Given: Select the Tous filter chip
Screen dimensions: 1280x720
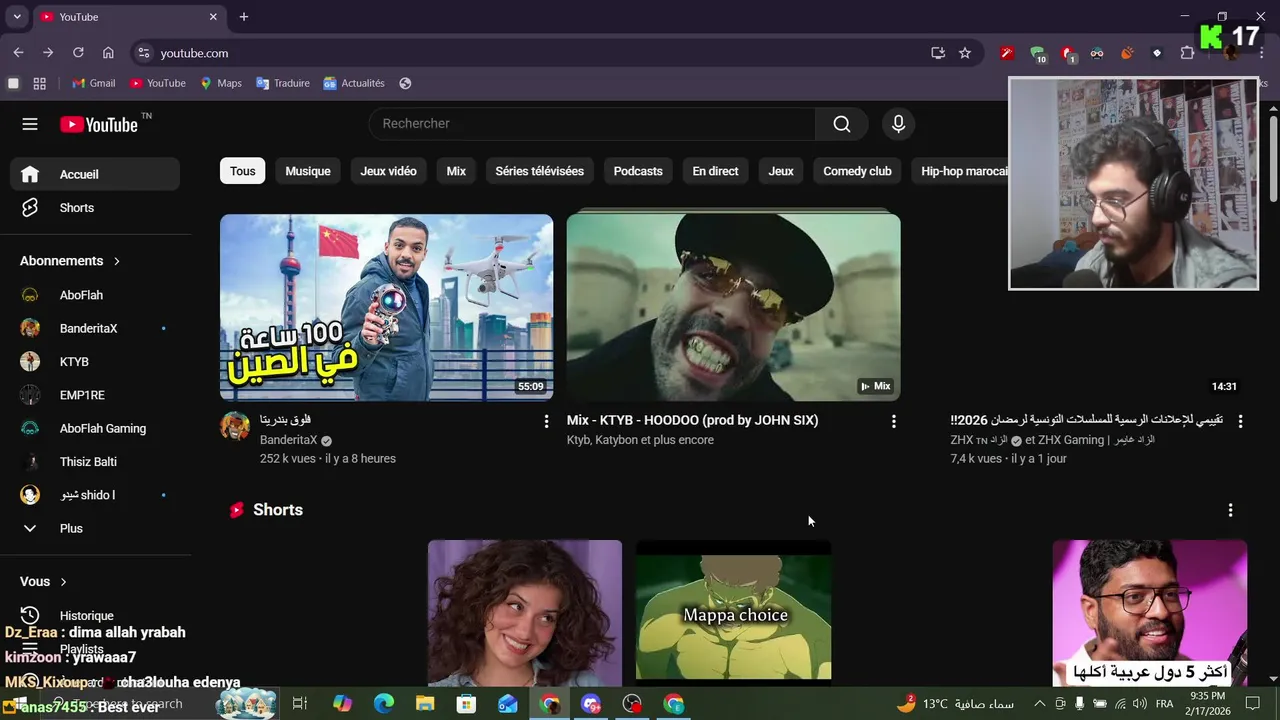Looking at the screenshot, I should [242, 171].
